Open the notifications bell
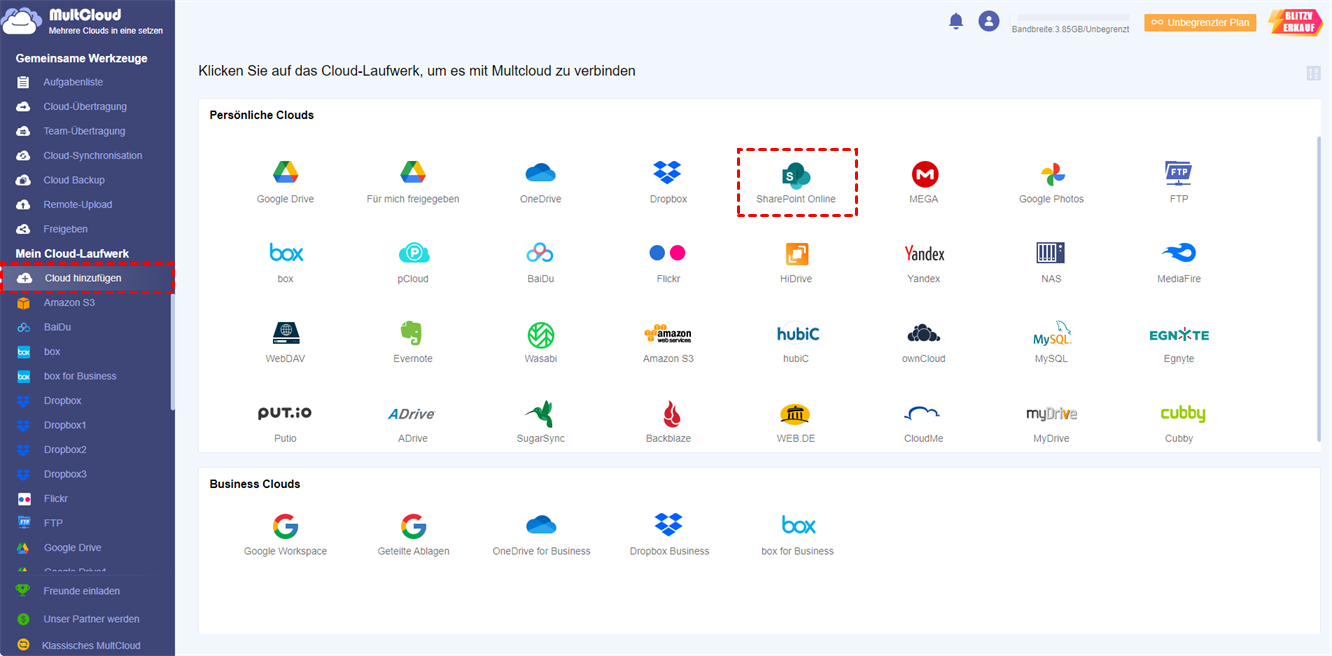Image resolution: width=1332 pixels, height=656 pixels. click(956, 21)
